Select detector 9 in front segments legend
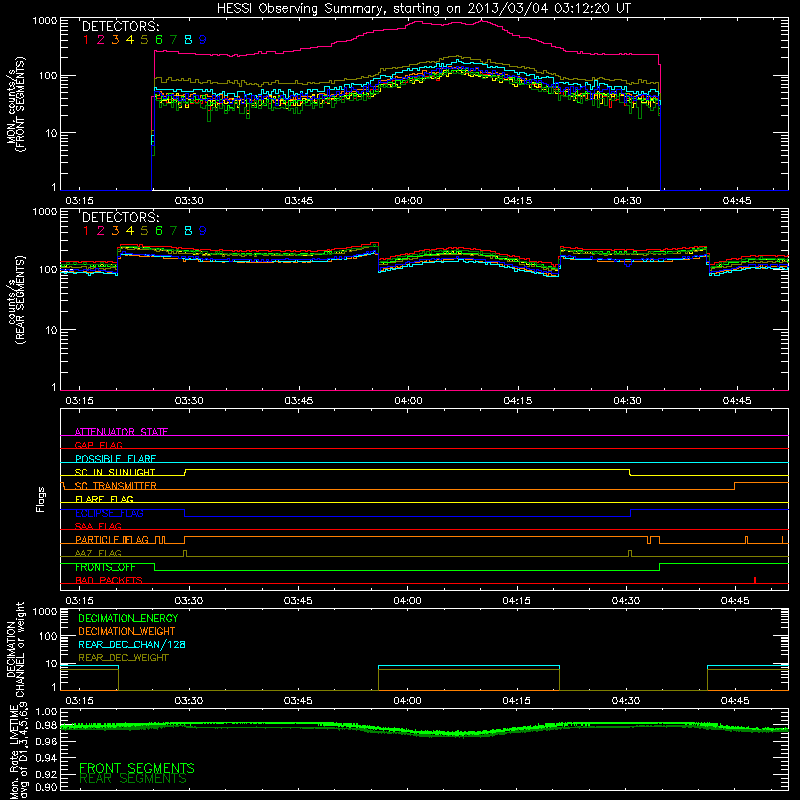This screenshot has height=800, width=800. (x=203, y=40)
